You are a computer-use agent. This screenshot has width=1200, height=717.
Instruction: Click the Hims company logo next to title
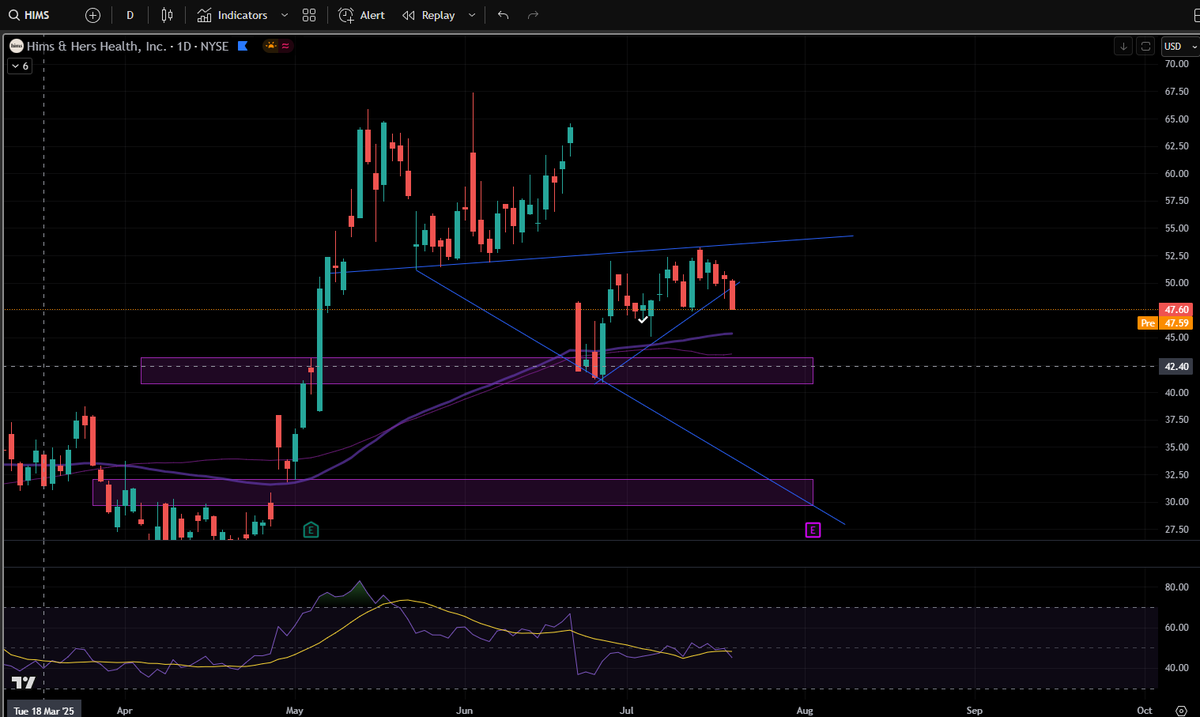(15, 46)
